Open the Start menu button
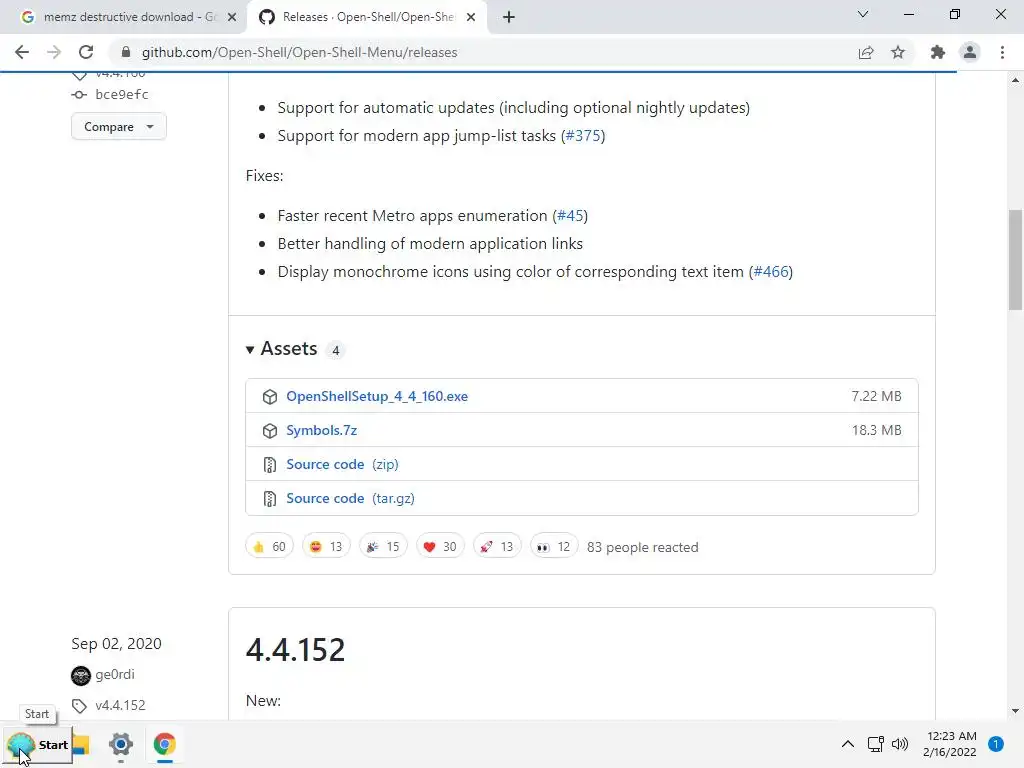This screenshot has width=1024, height=768. (x=37, y=744)
